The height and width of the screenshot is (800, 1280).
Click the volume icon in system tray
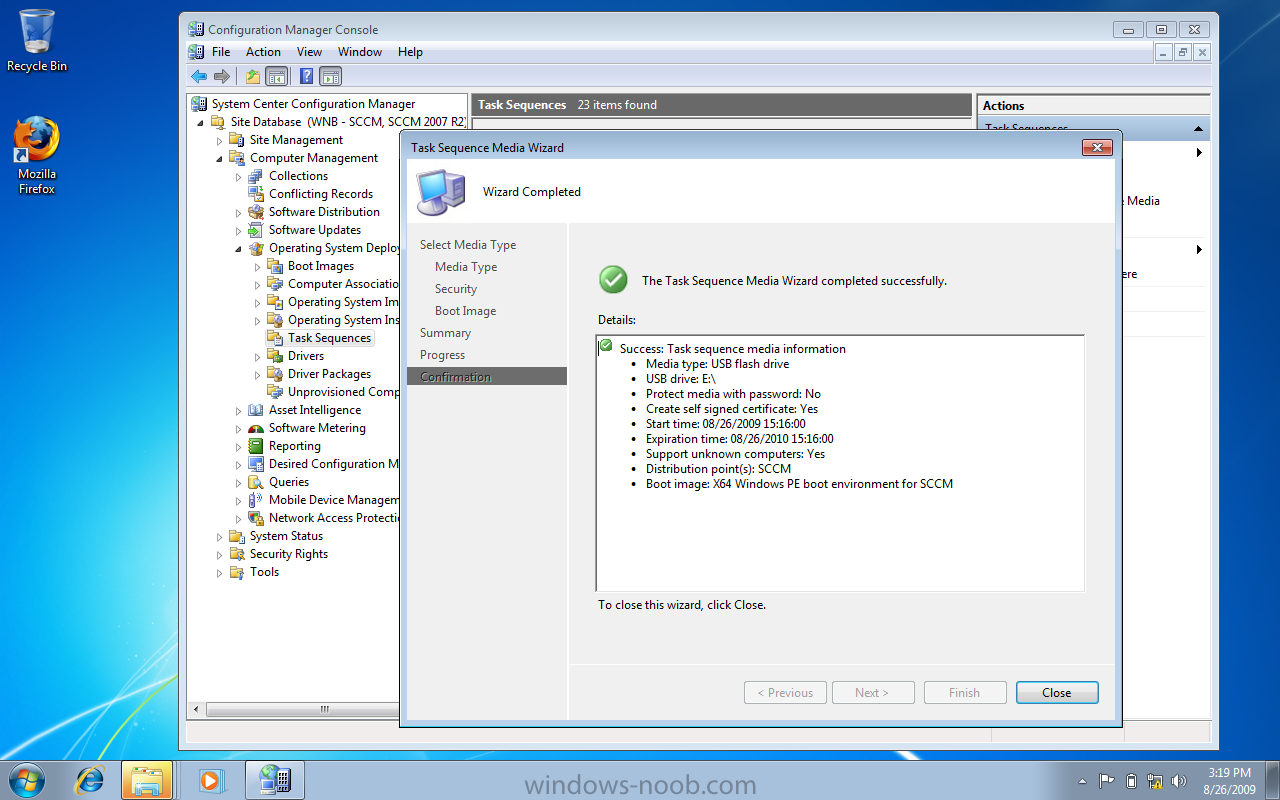point(1179,781)
